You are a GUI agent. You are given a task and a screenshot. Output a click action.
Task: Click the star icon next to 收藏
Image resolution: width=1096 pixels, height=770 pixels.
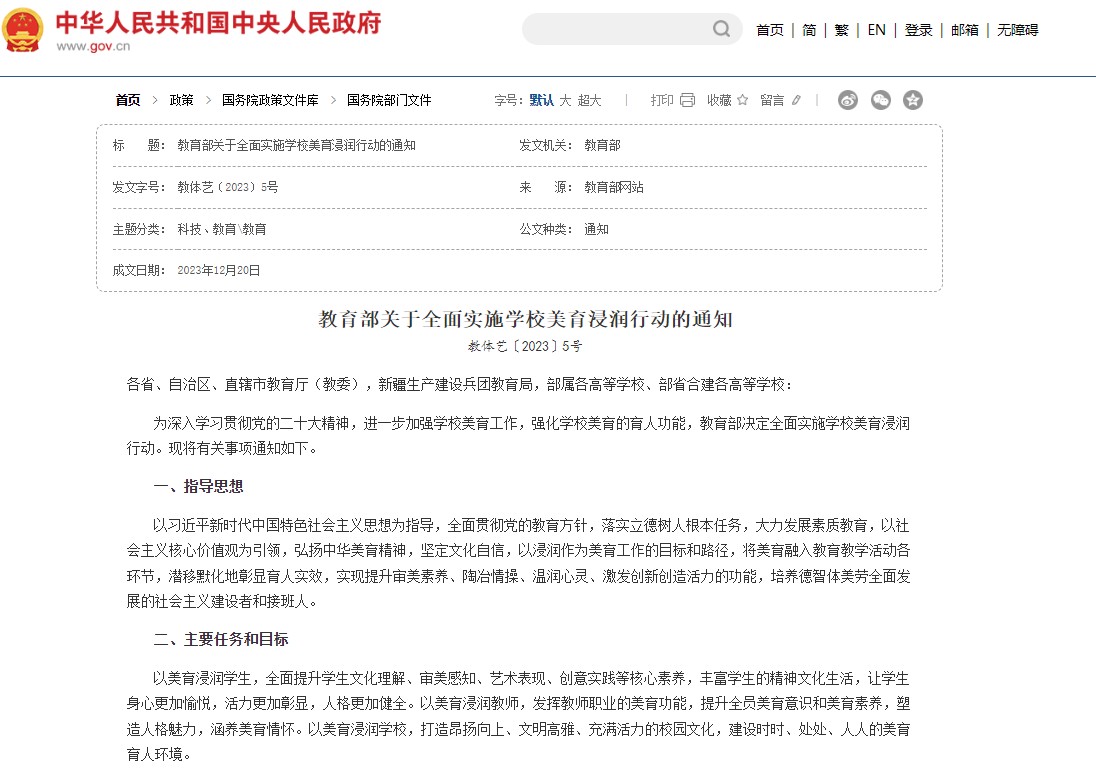click(x=743, y=100)
